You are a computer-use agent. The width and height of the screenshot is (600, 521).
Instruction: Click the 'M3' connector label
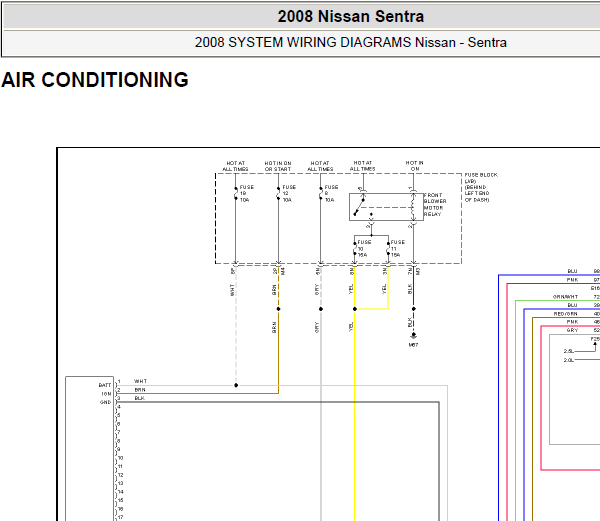point(418,271)
